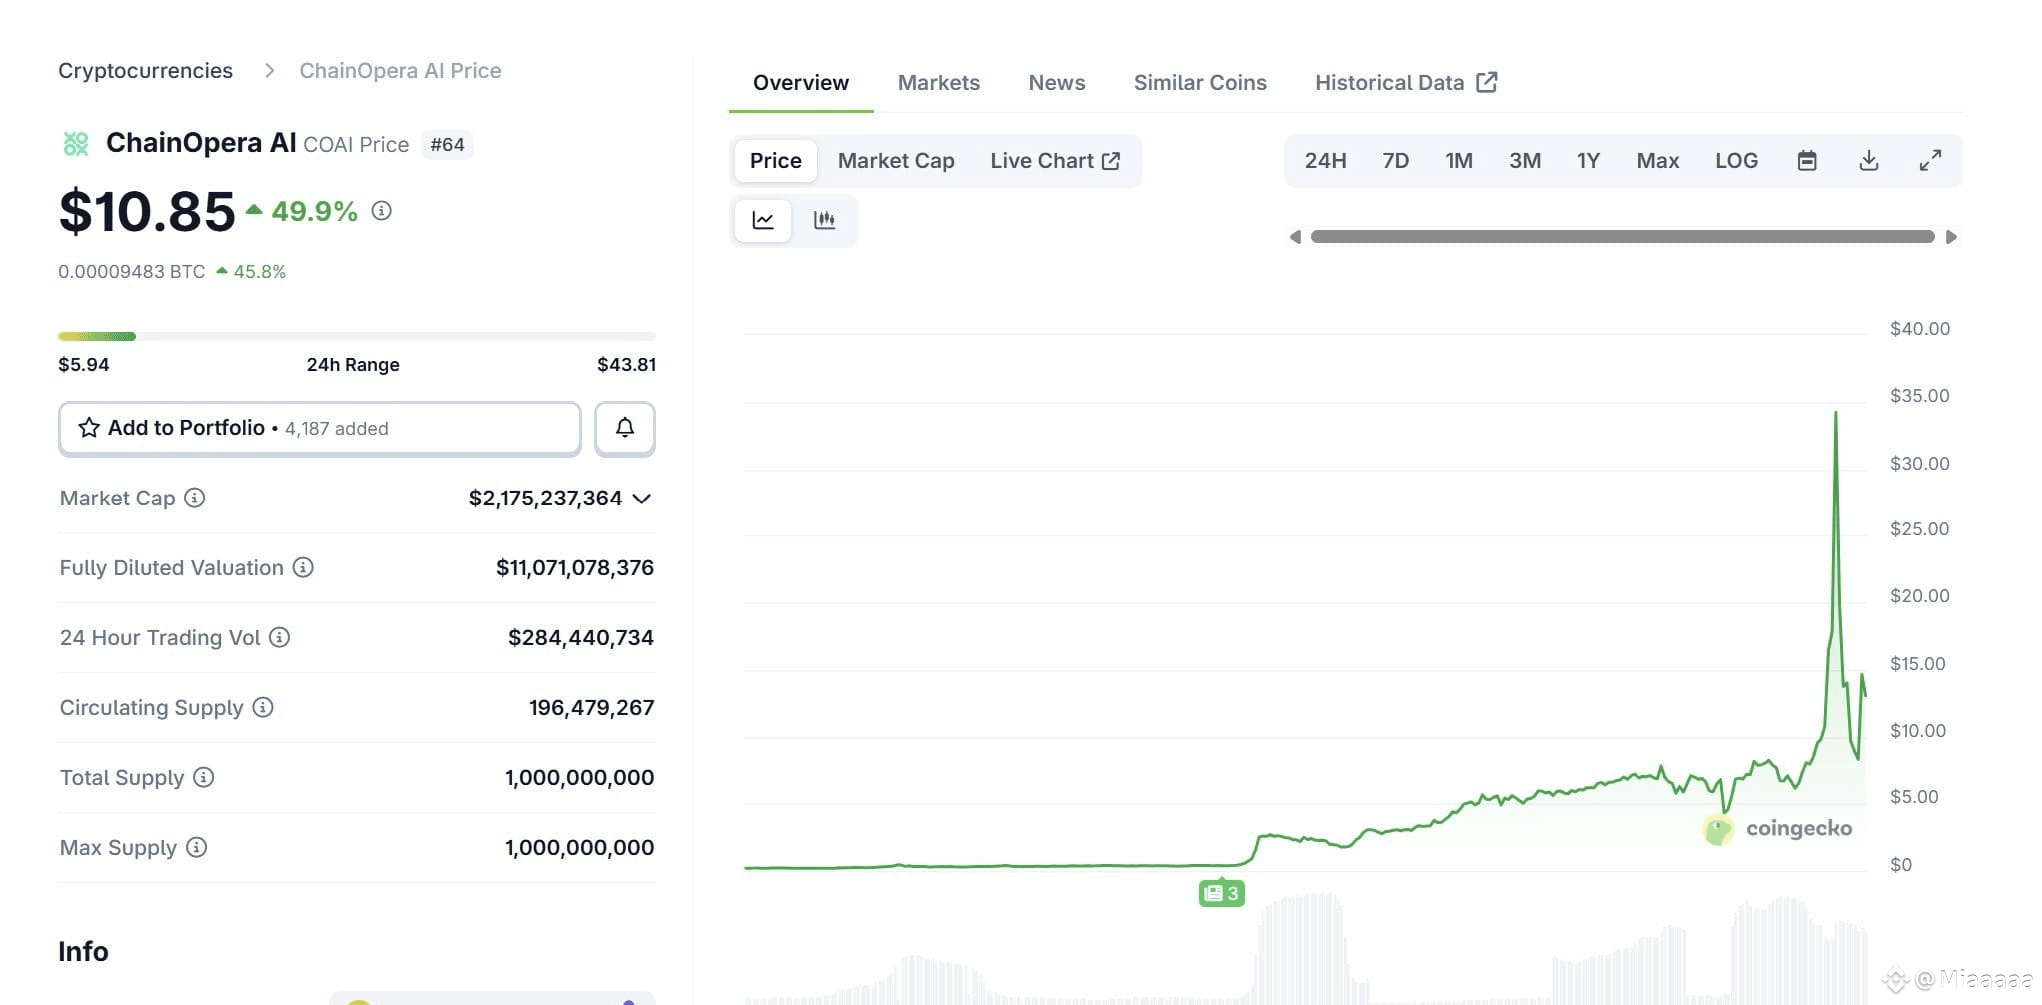Click the $284,440,734 trading volume value

click(x=581, y=637)
